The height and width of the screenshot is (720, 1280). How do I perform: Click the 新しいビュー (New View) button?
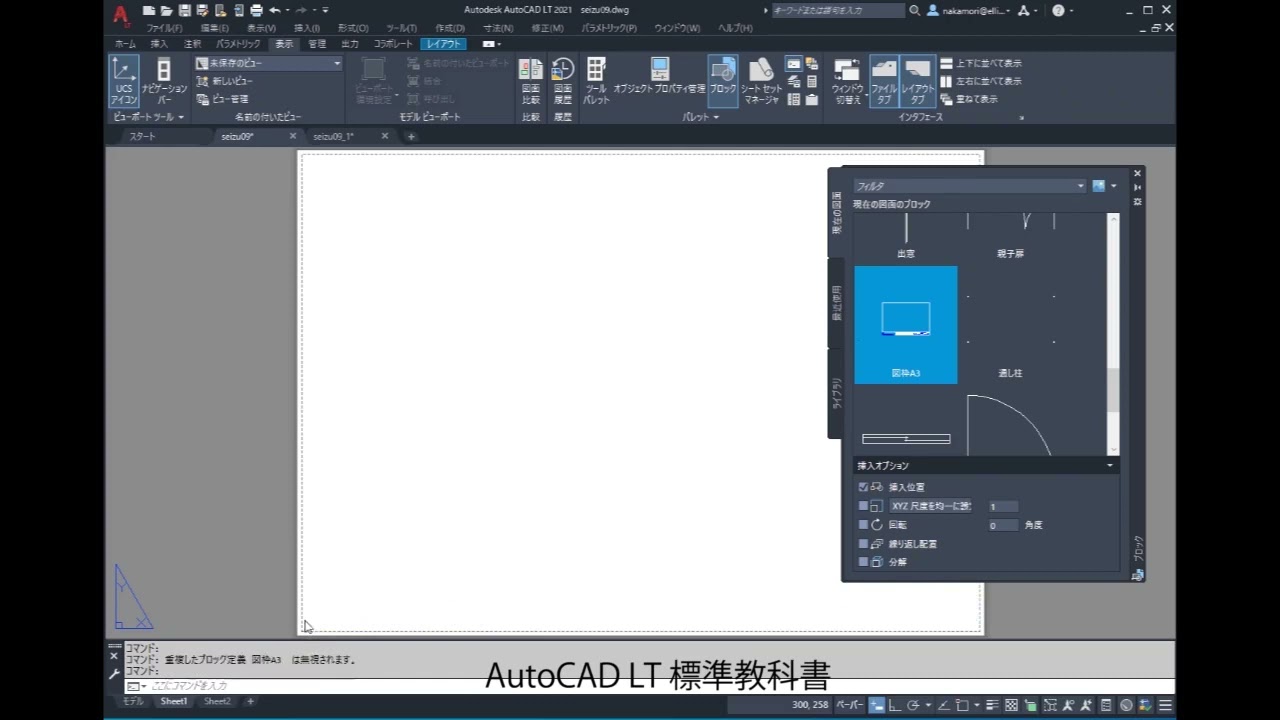pyautogui.click(x=225, y=81)
